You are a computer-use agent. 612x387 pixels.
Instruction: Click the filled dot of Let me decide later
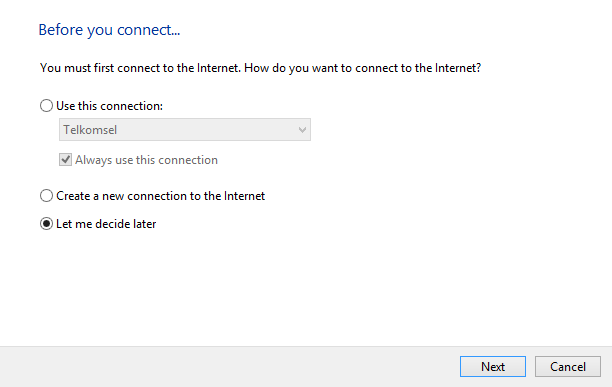click(x=46, y=224)
